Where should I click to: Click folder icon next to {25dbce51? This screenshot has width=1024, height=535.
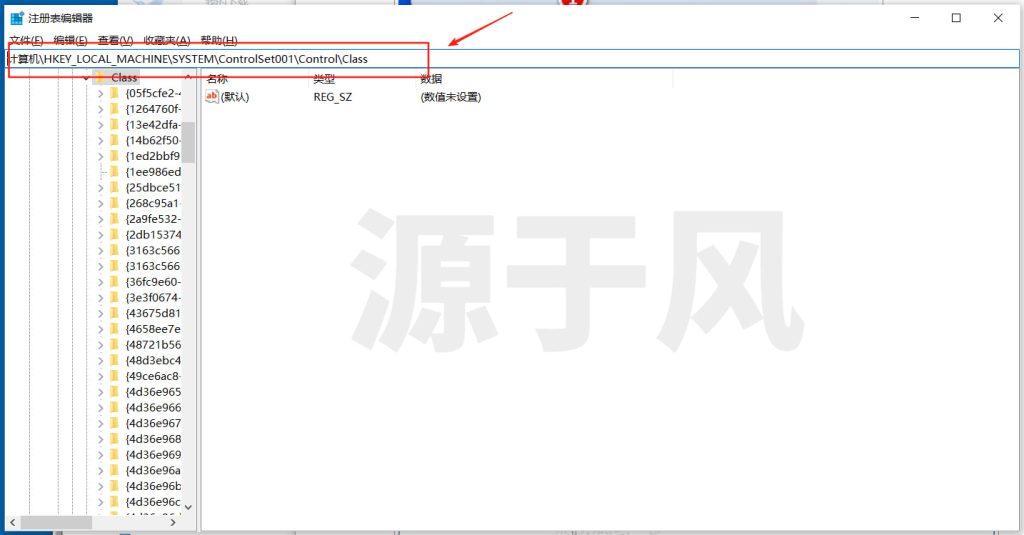[115, 187]
